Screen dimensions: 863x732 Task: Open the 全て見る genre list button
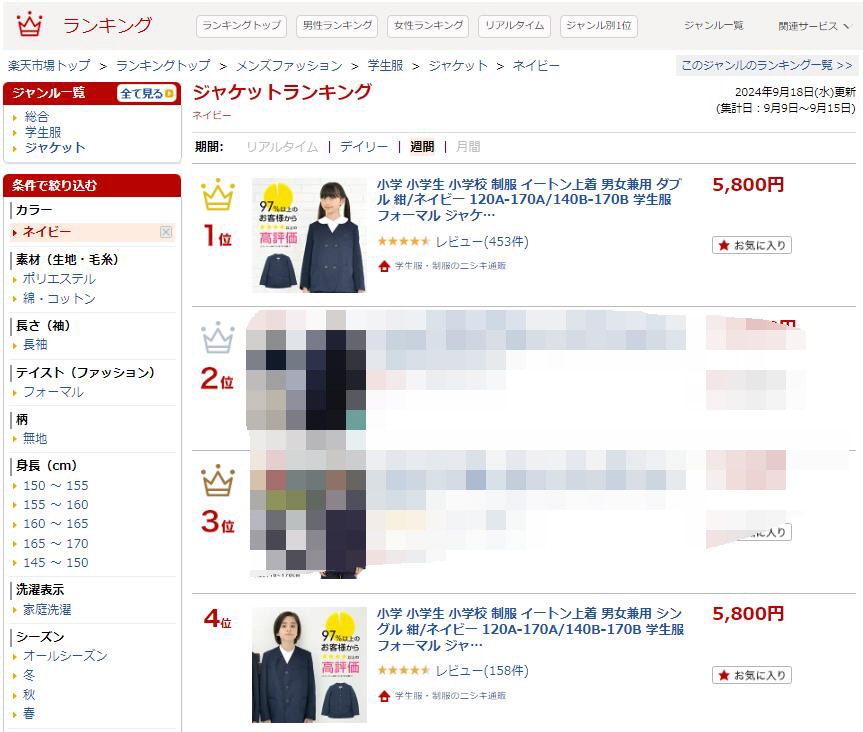click(147, 93)
